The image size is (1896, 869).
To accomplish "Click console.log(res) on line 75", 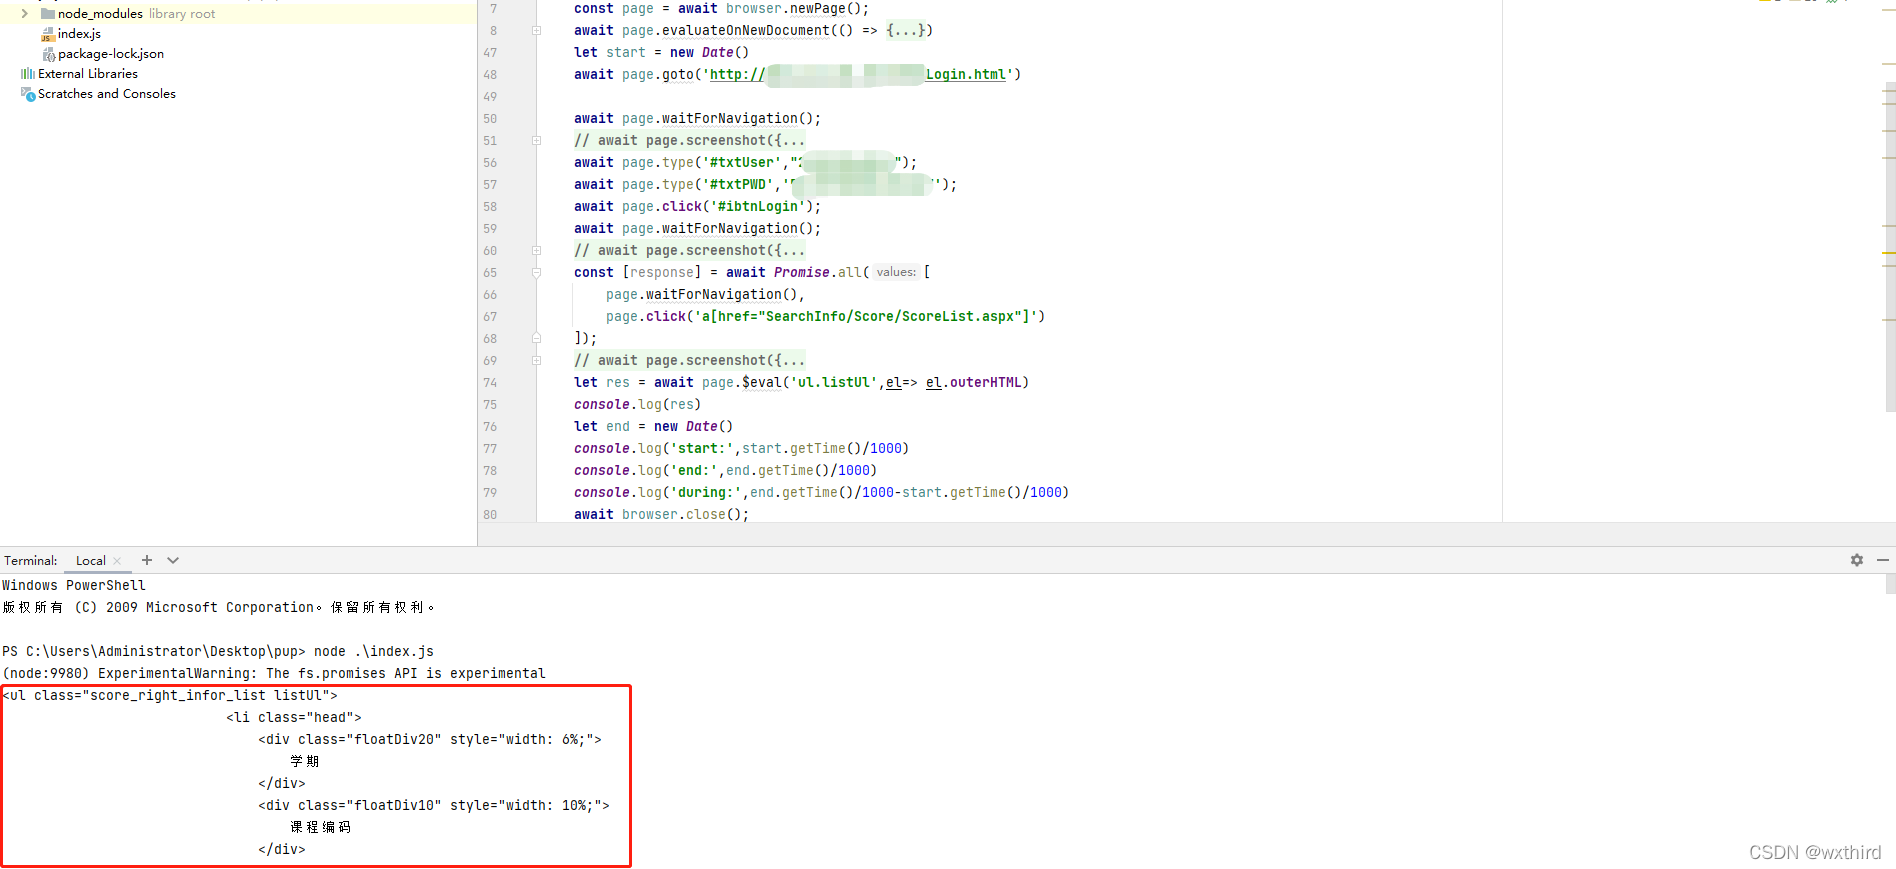I will (x=638, y=405).
